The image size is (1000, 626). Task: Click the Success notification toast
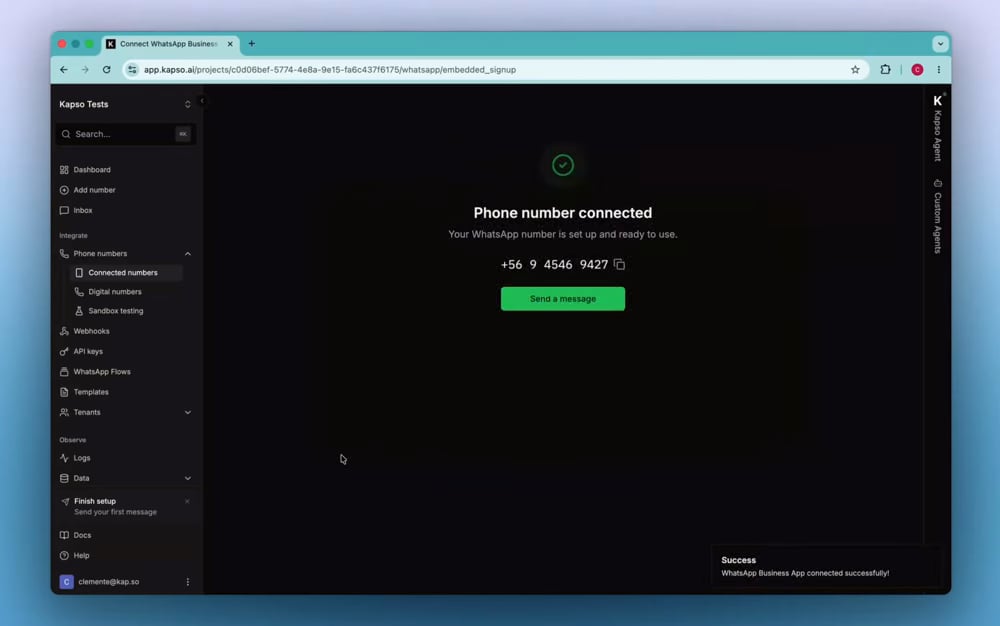click(x=825, y=566)
